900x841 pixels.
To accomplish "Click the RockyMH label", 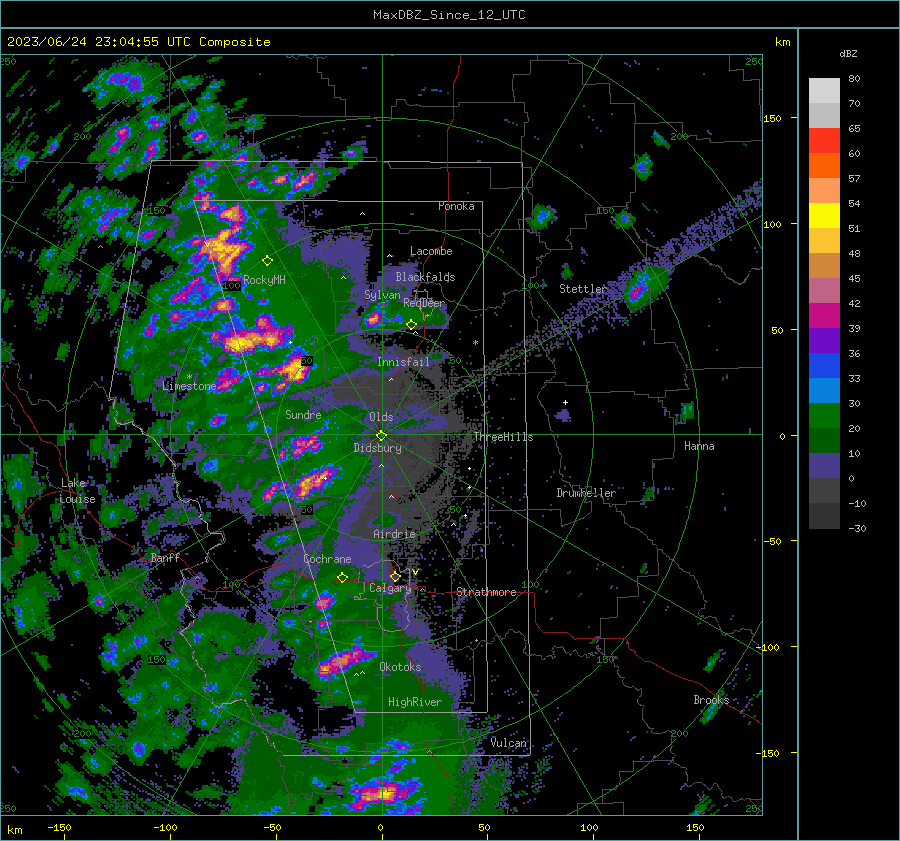I will tap(264, 280).
